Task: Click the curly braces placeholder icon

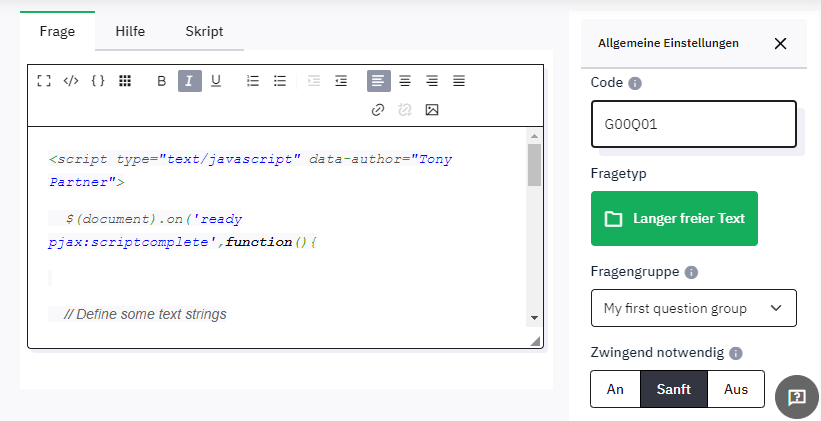Action: pos(98,81)
